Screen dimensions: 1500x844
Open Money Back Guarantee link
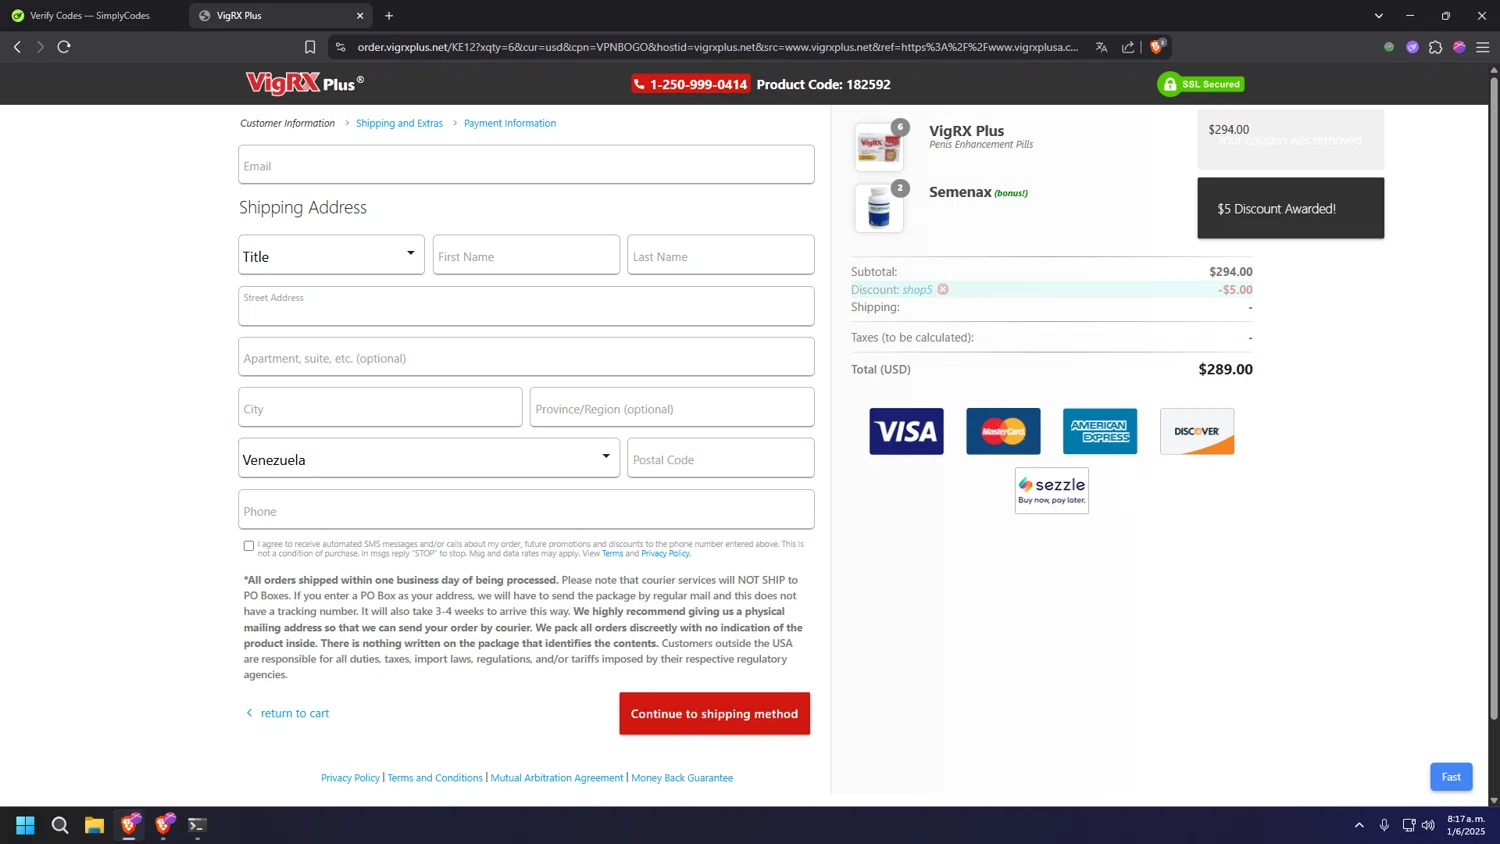pos(682,778)
